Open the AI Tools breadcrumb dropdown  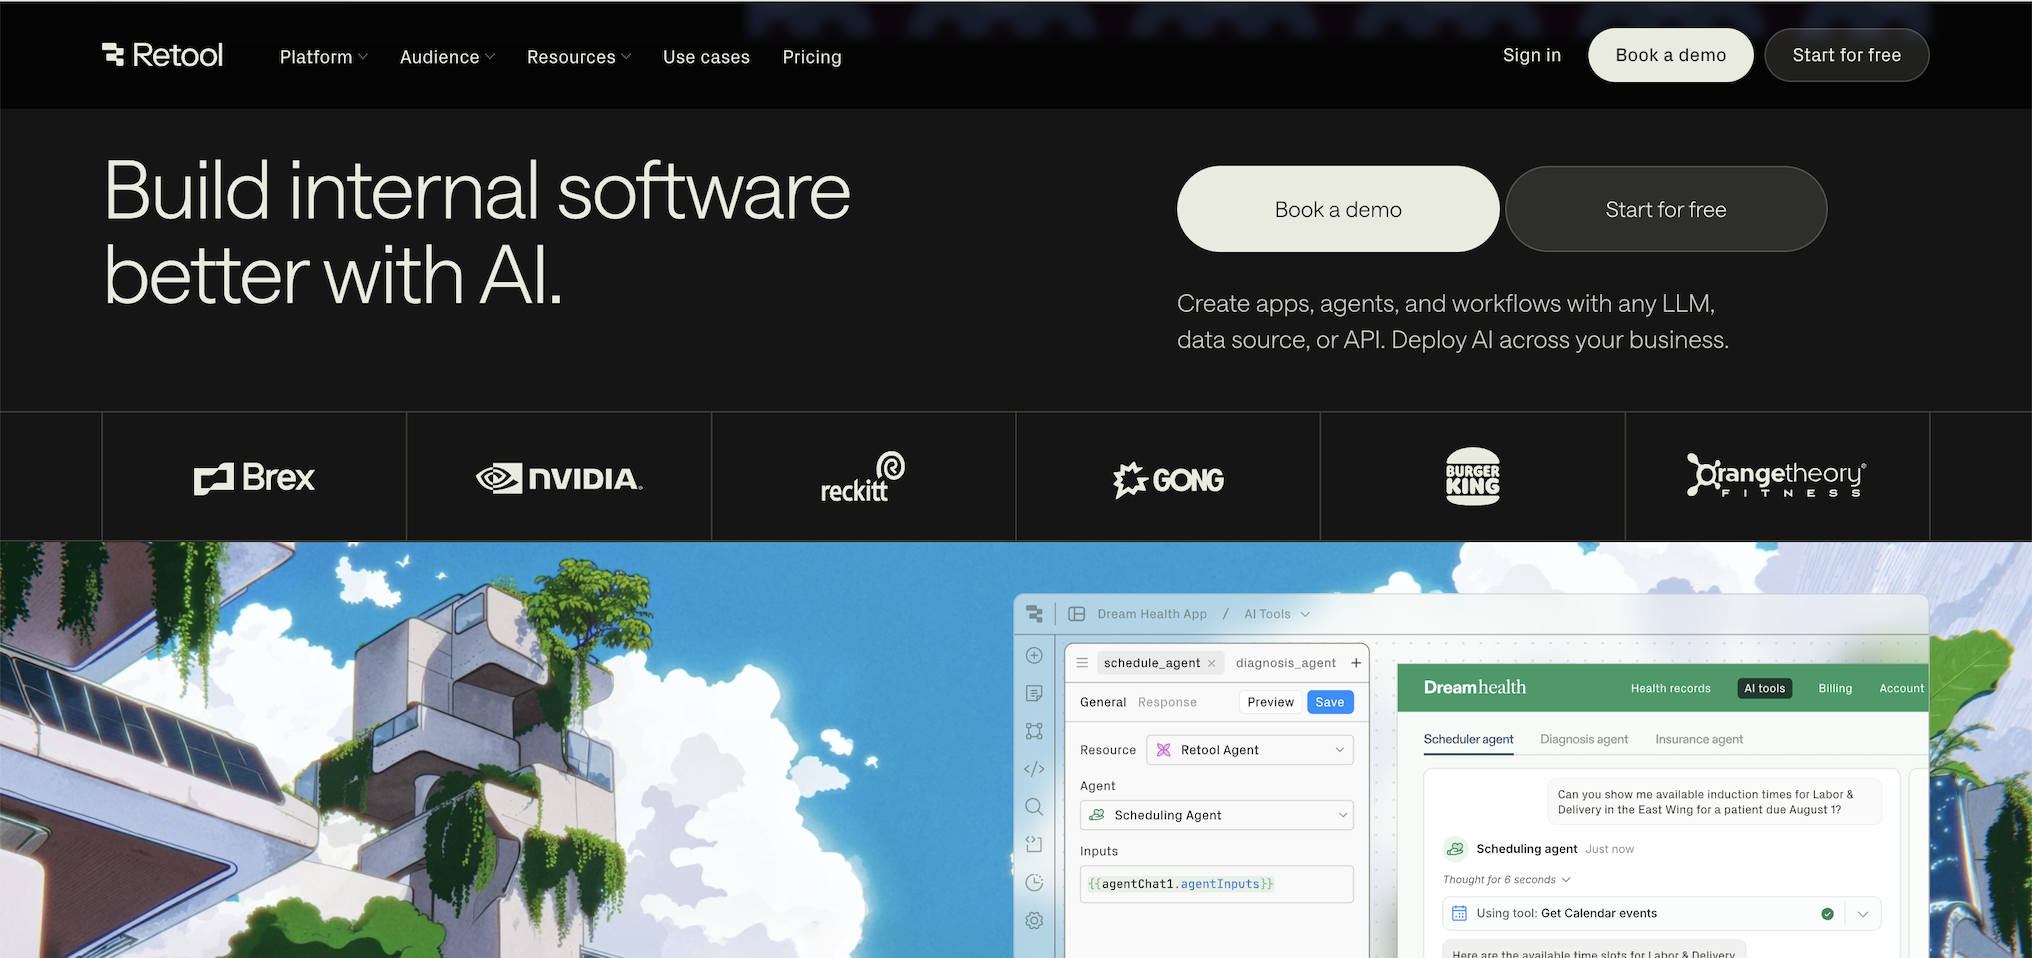tap(1277, 614)
